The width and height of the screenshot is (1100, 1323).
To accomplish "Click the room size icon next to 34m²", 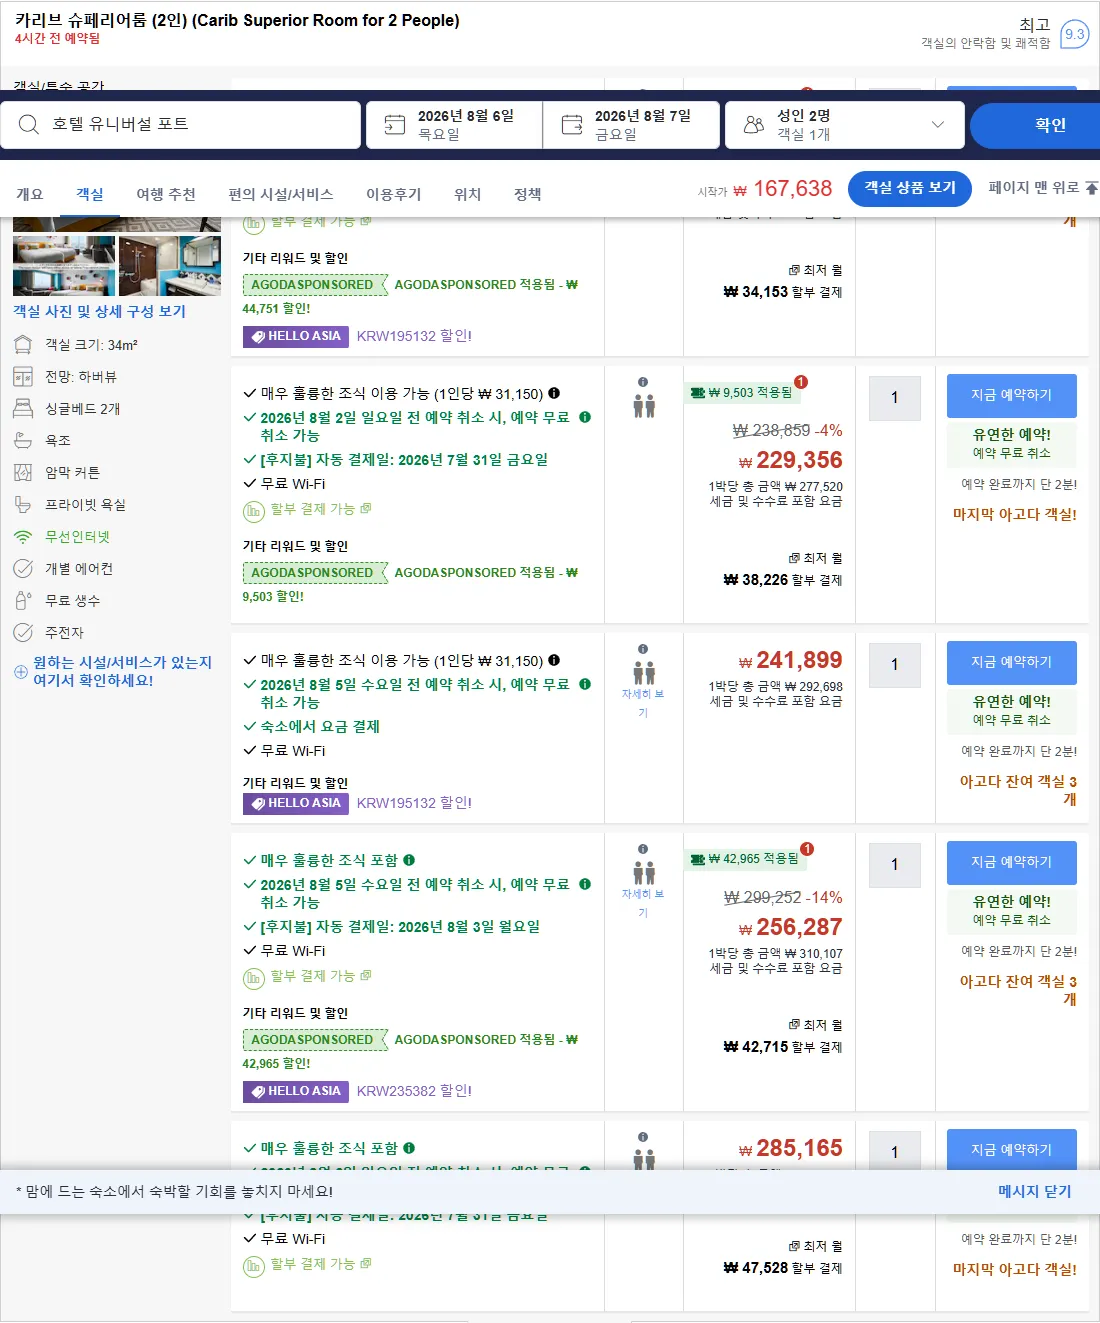I will click(23, 345).
